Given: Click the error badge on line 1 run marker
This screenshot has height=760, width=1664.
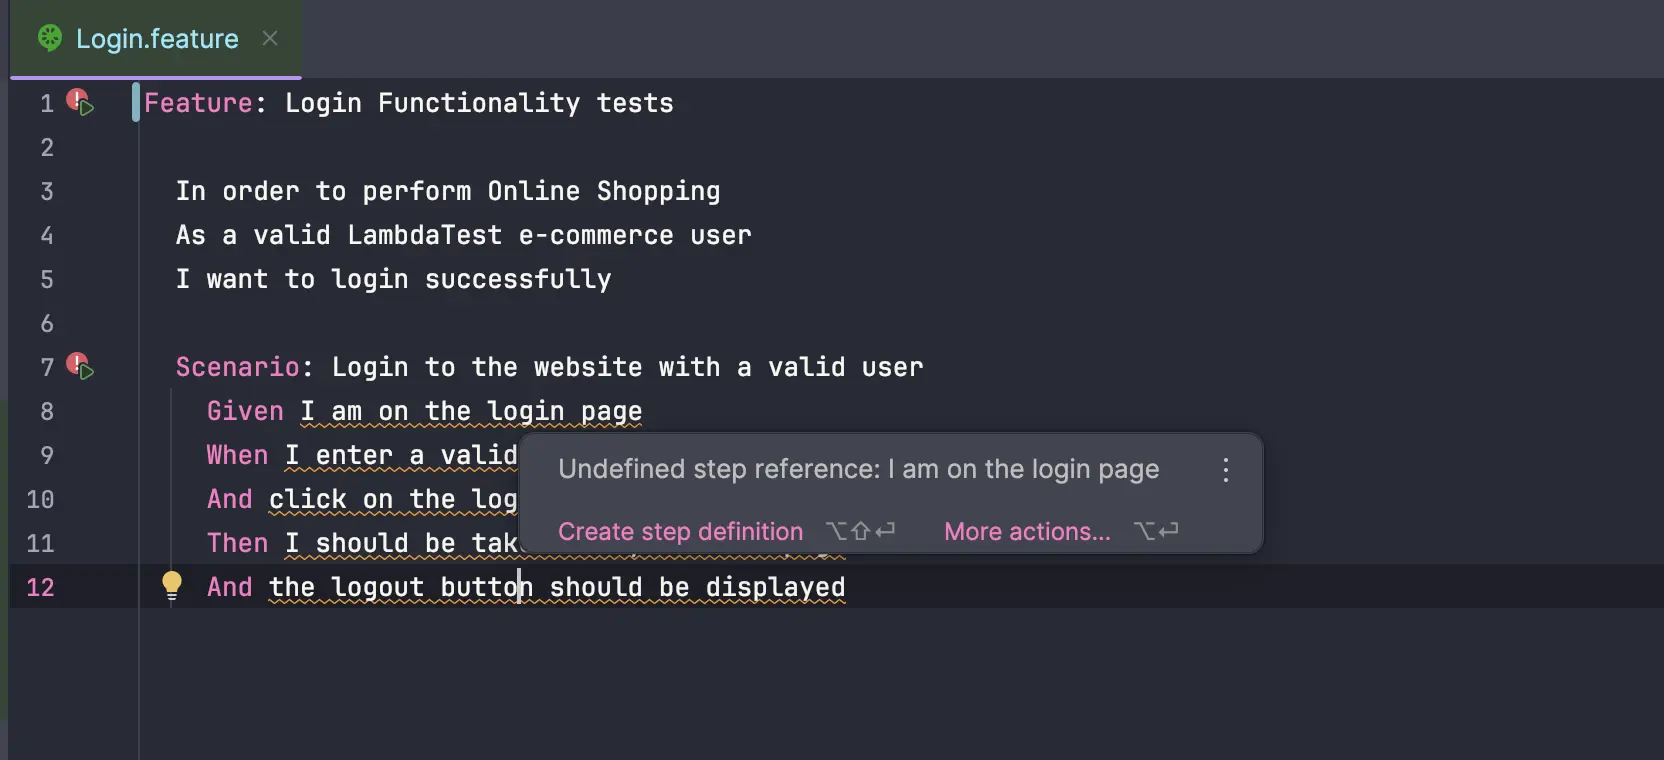Looking at the screenshot, I should (x=76, y=97).
